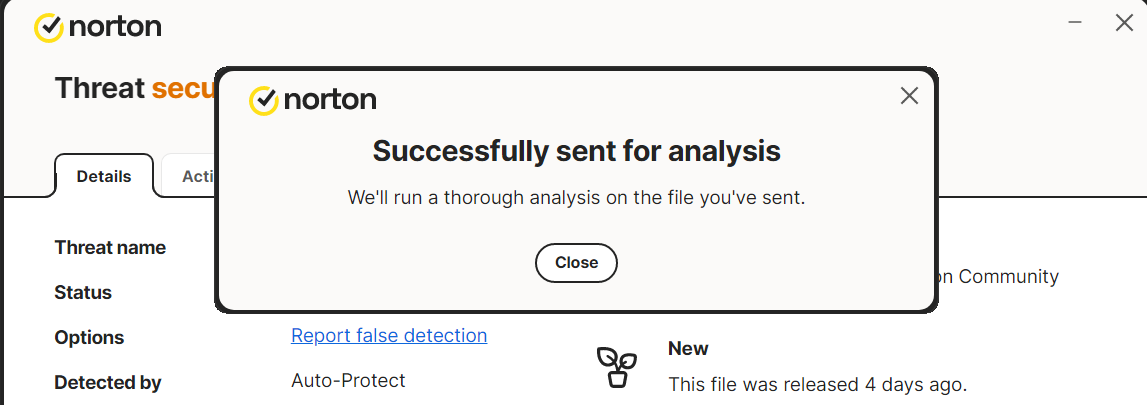Image resolution: width=1147 pixels, height=405 pixels.
Task: Click the 'Successfully sent for analysis' heading
Action: tap(576, 151)
